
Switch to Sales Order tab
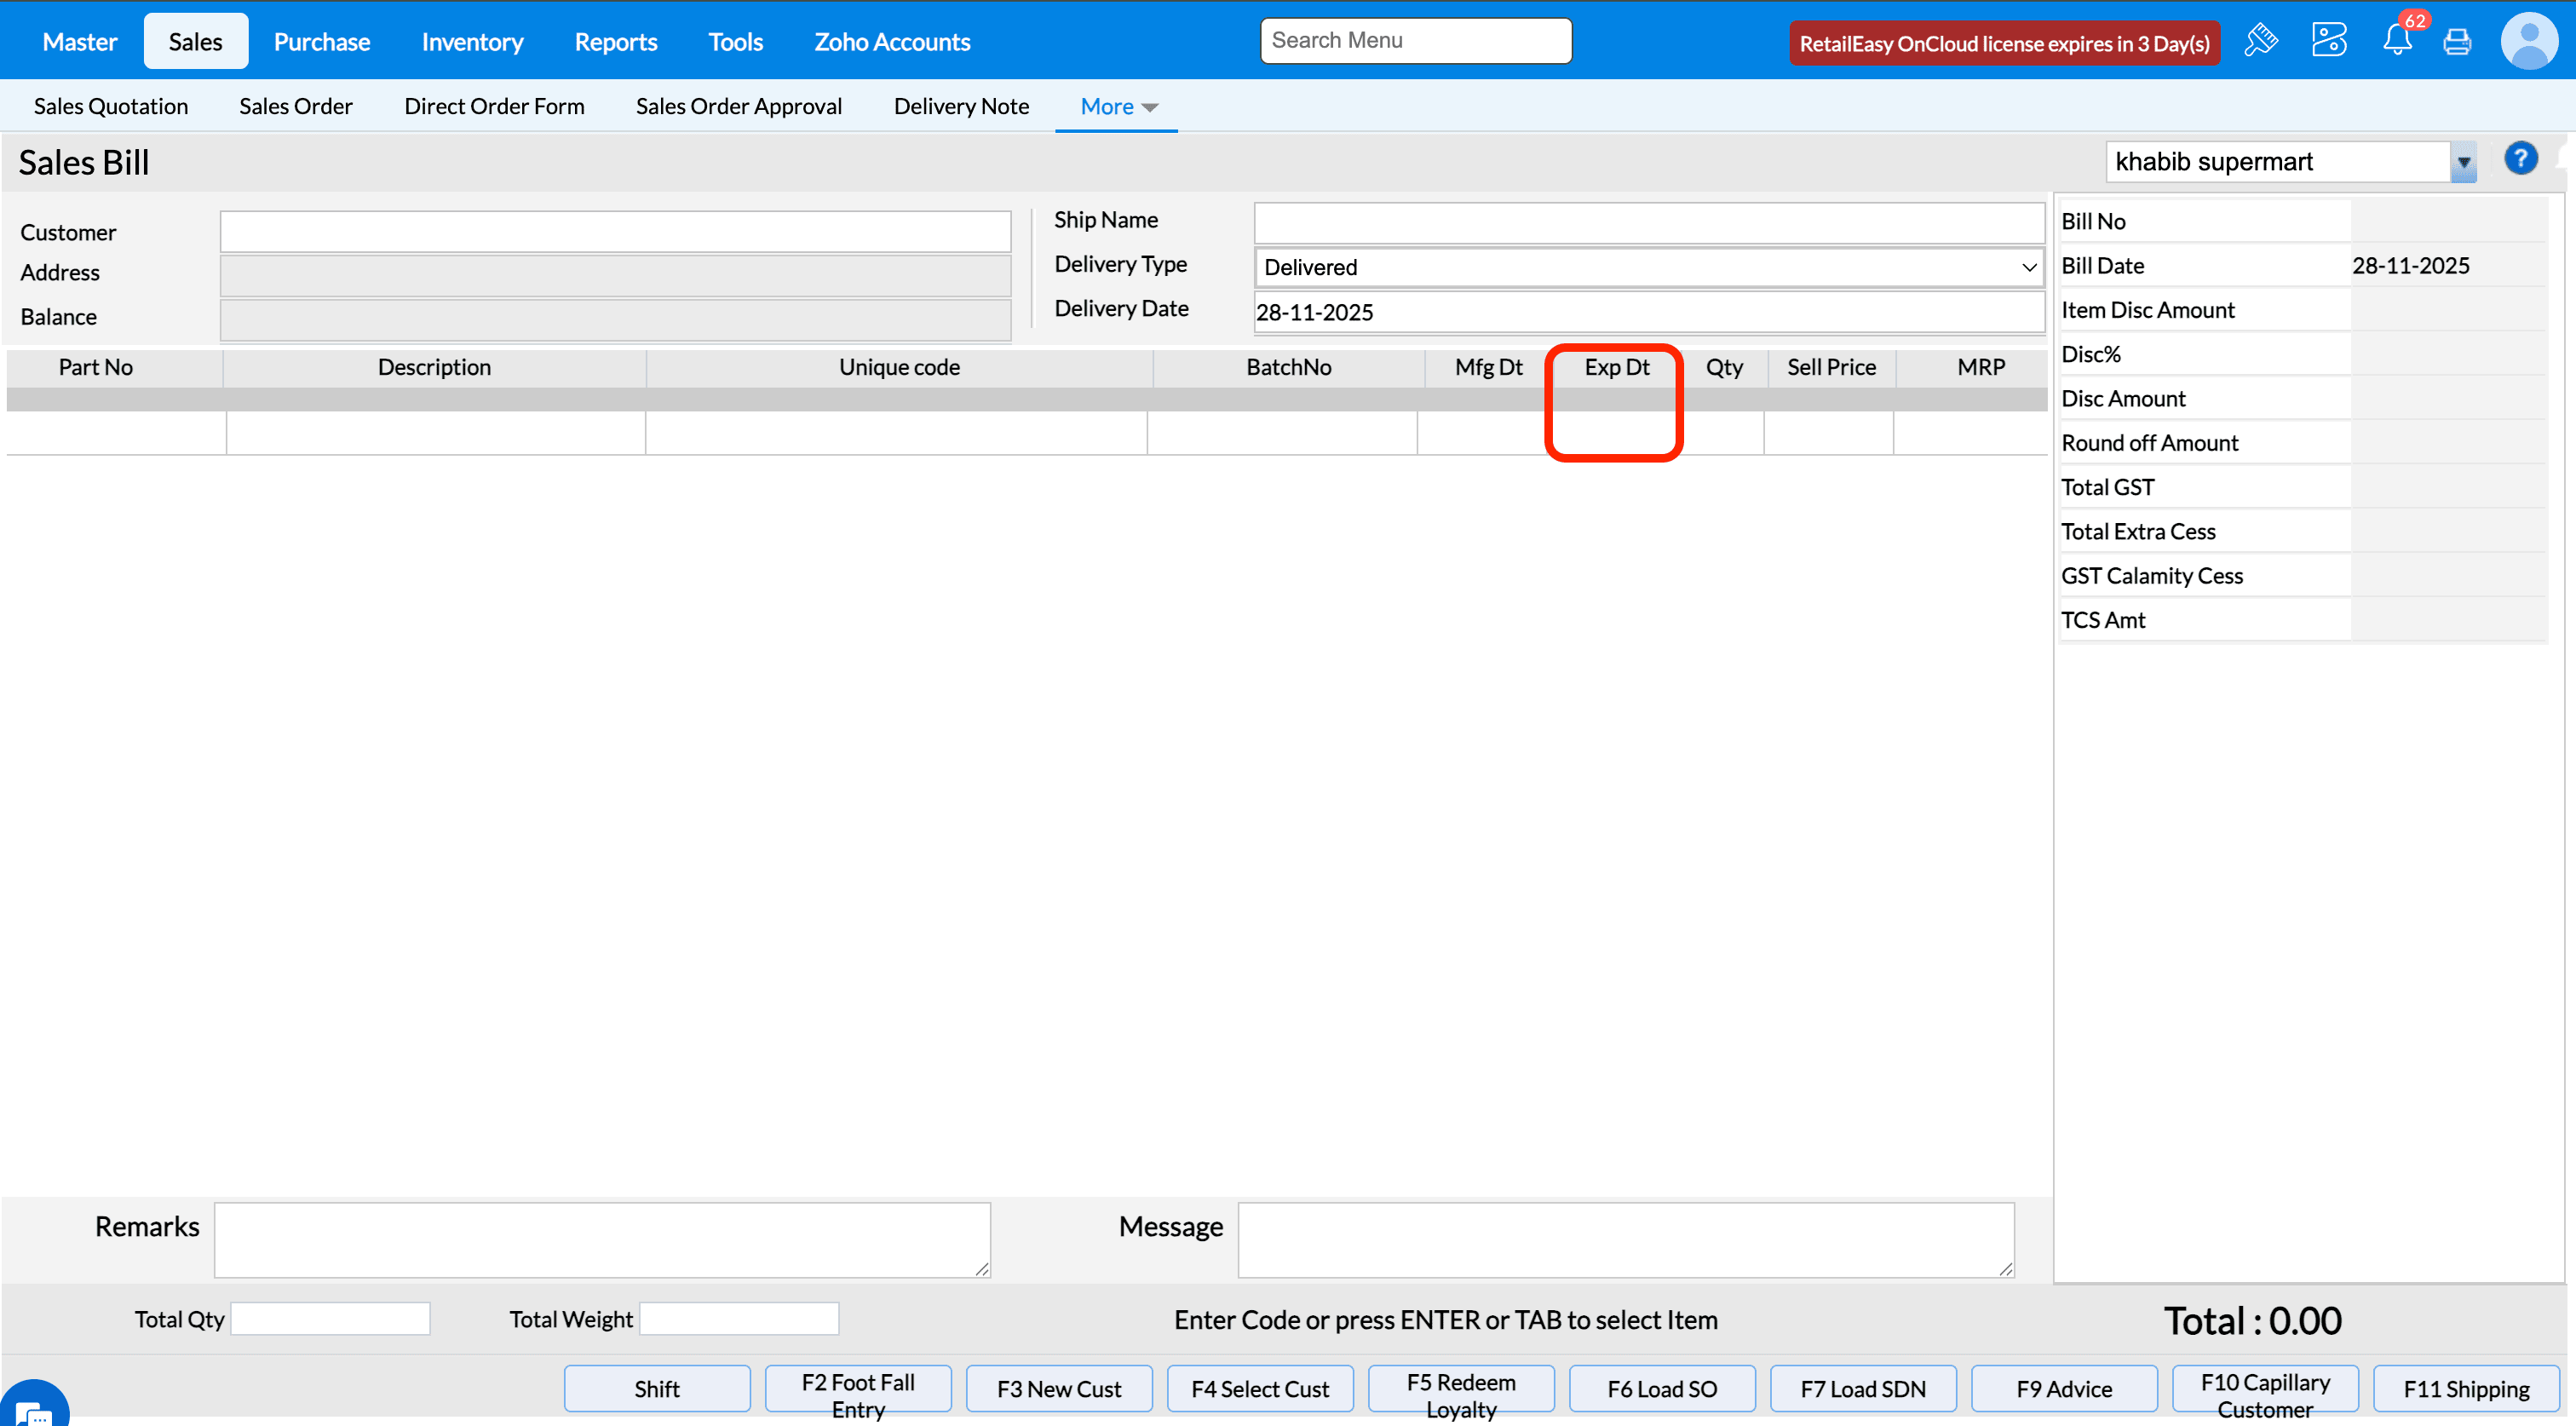[295, 106]
